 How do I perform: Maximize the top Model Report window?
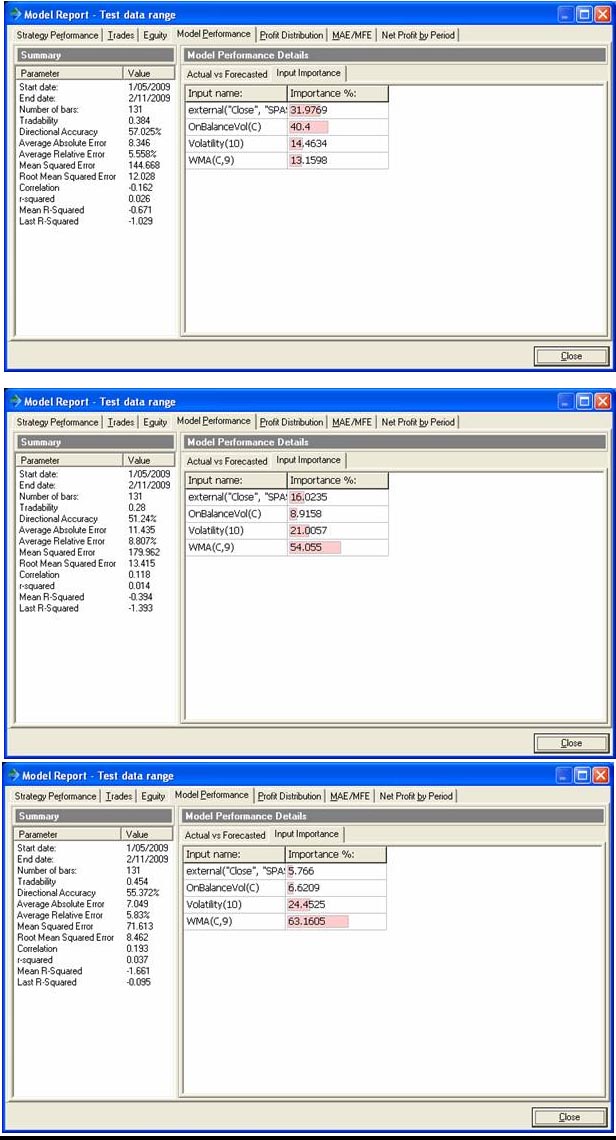coord(585,15)
